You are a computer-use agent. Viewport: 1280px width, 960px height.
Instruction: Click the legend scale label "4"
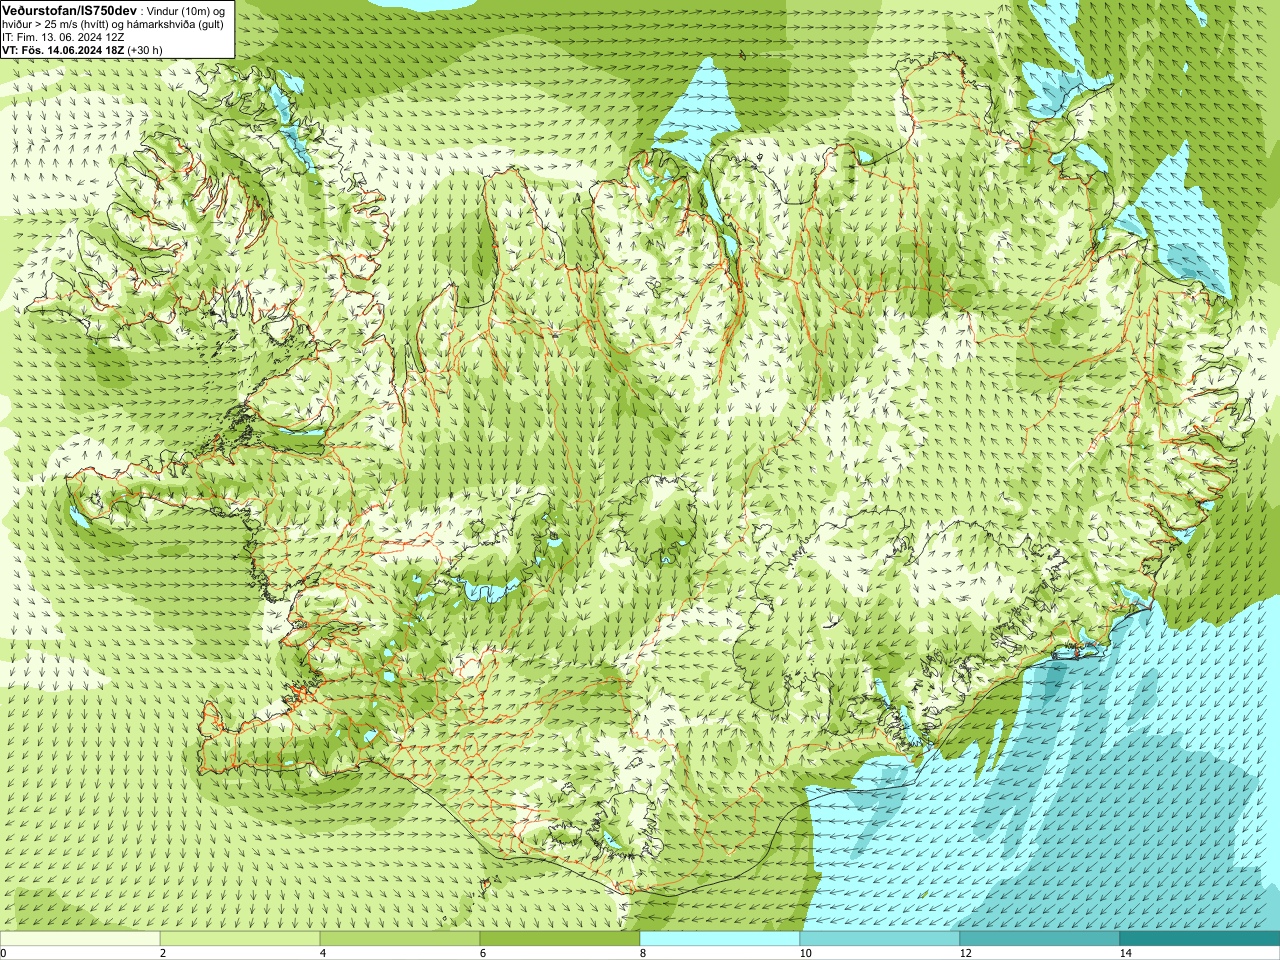(323, 953)
